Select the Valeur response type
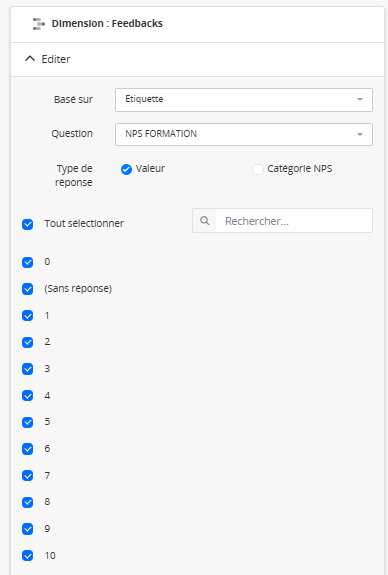Screen dimensions: 388x575 [x=127, y=169]
